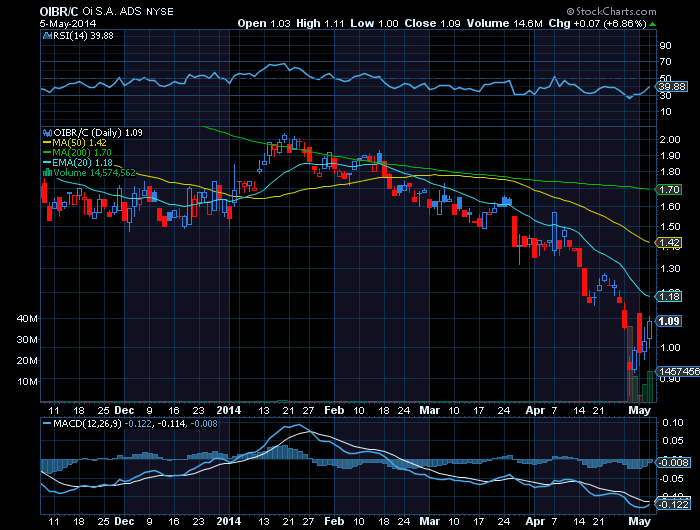Click the 10M volume axis label

[x=27, y=382]
